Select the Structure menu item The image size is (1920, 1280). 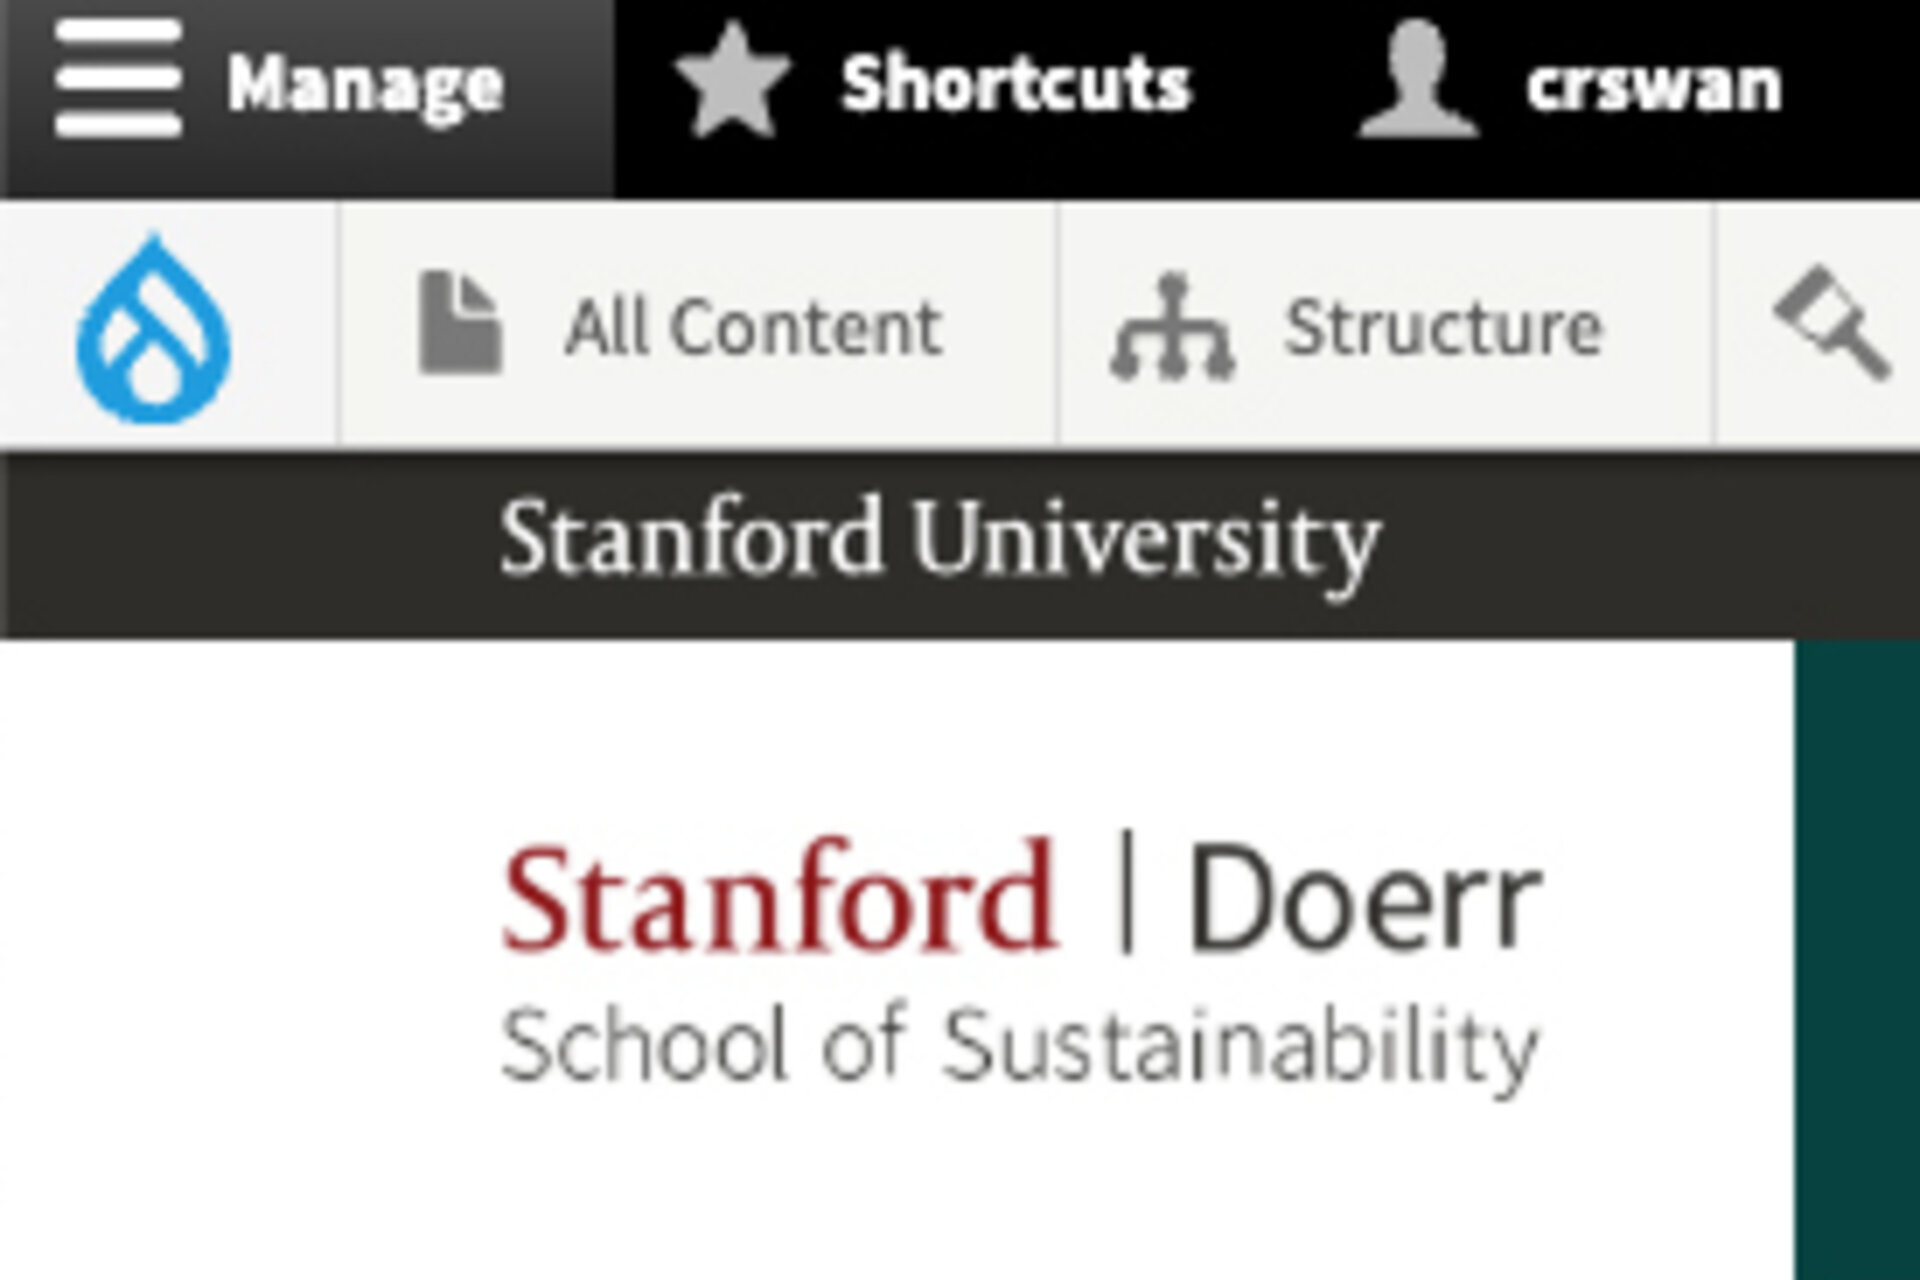[1443, 328]
